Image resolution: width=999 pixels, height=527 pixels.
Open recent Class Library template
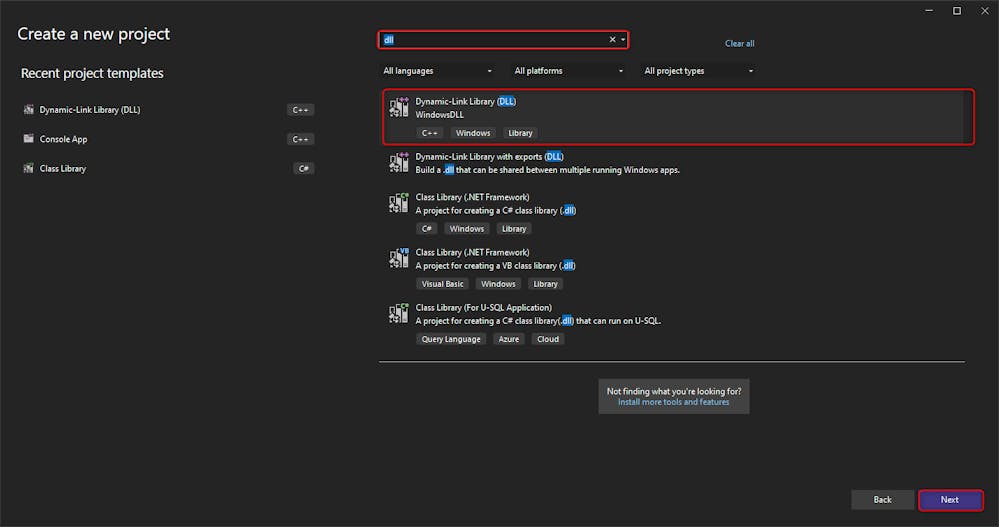point(169,168)
